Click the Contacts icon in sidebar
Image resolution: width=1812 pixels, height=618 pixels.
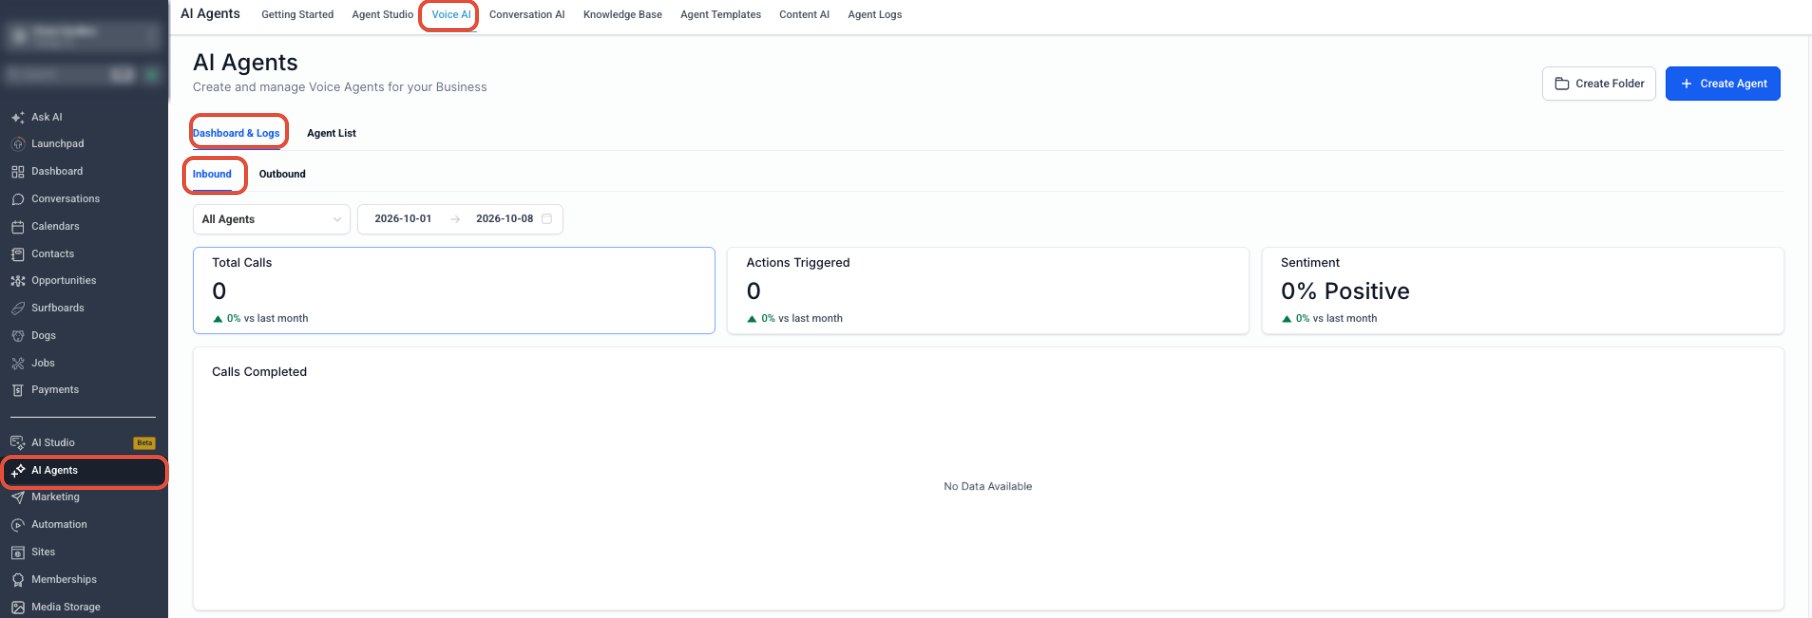pyautogui.click(x=18, y=254)
